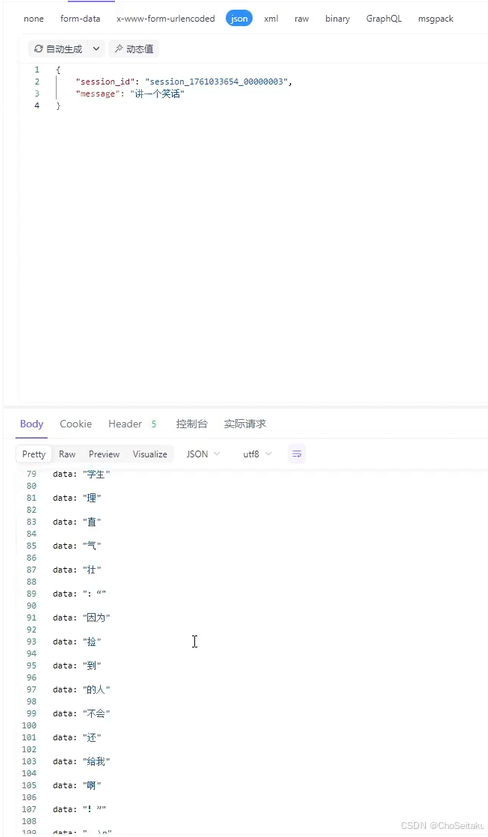Select the none body type

[33, 19]
